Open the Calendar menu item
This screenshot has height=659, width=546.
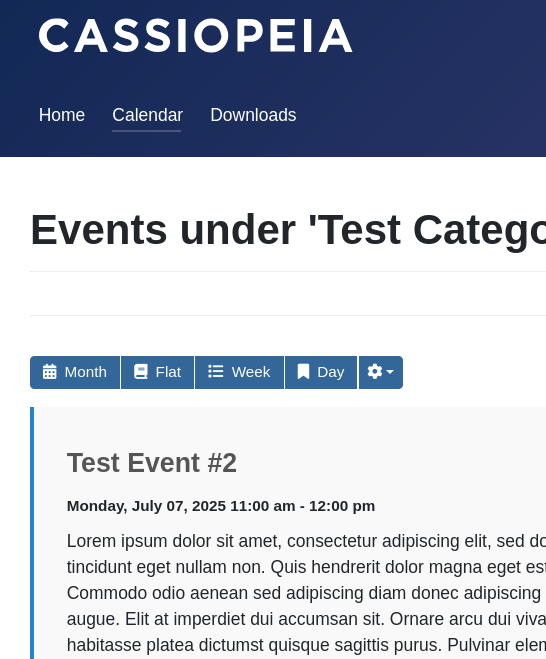pyautogui.click(x=148, y=115)
